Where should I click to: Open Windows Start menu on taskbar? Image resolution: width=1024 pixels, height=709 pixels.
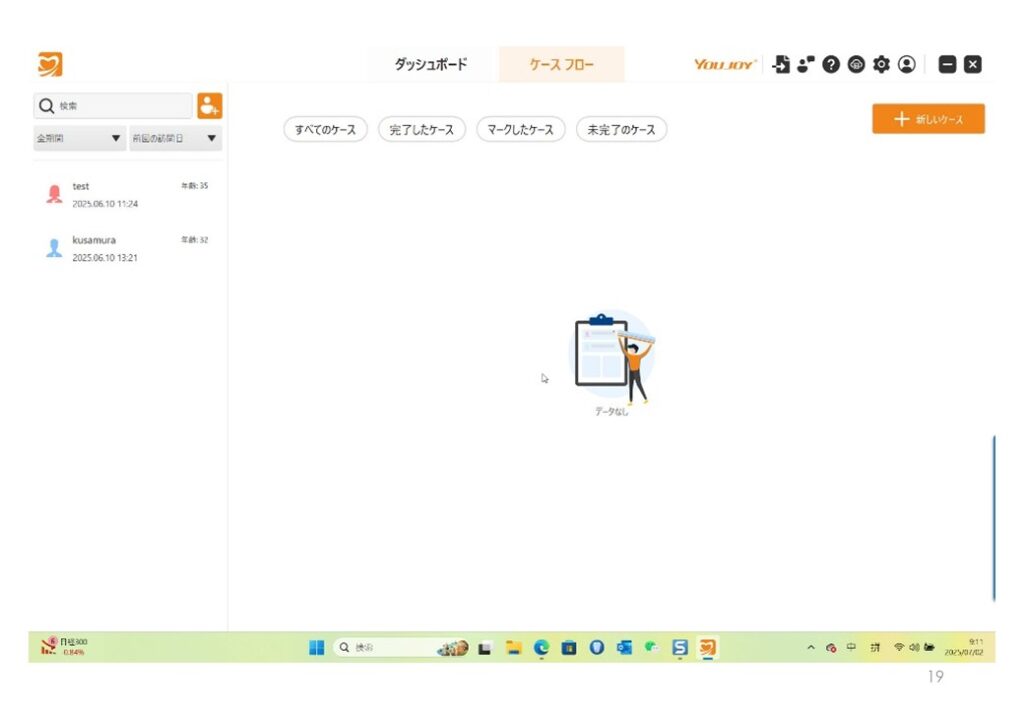[x=316, y=647]
